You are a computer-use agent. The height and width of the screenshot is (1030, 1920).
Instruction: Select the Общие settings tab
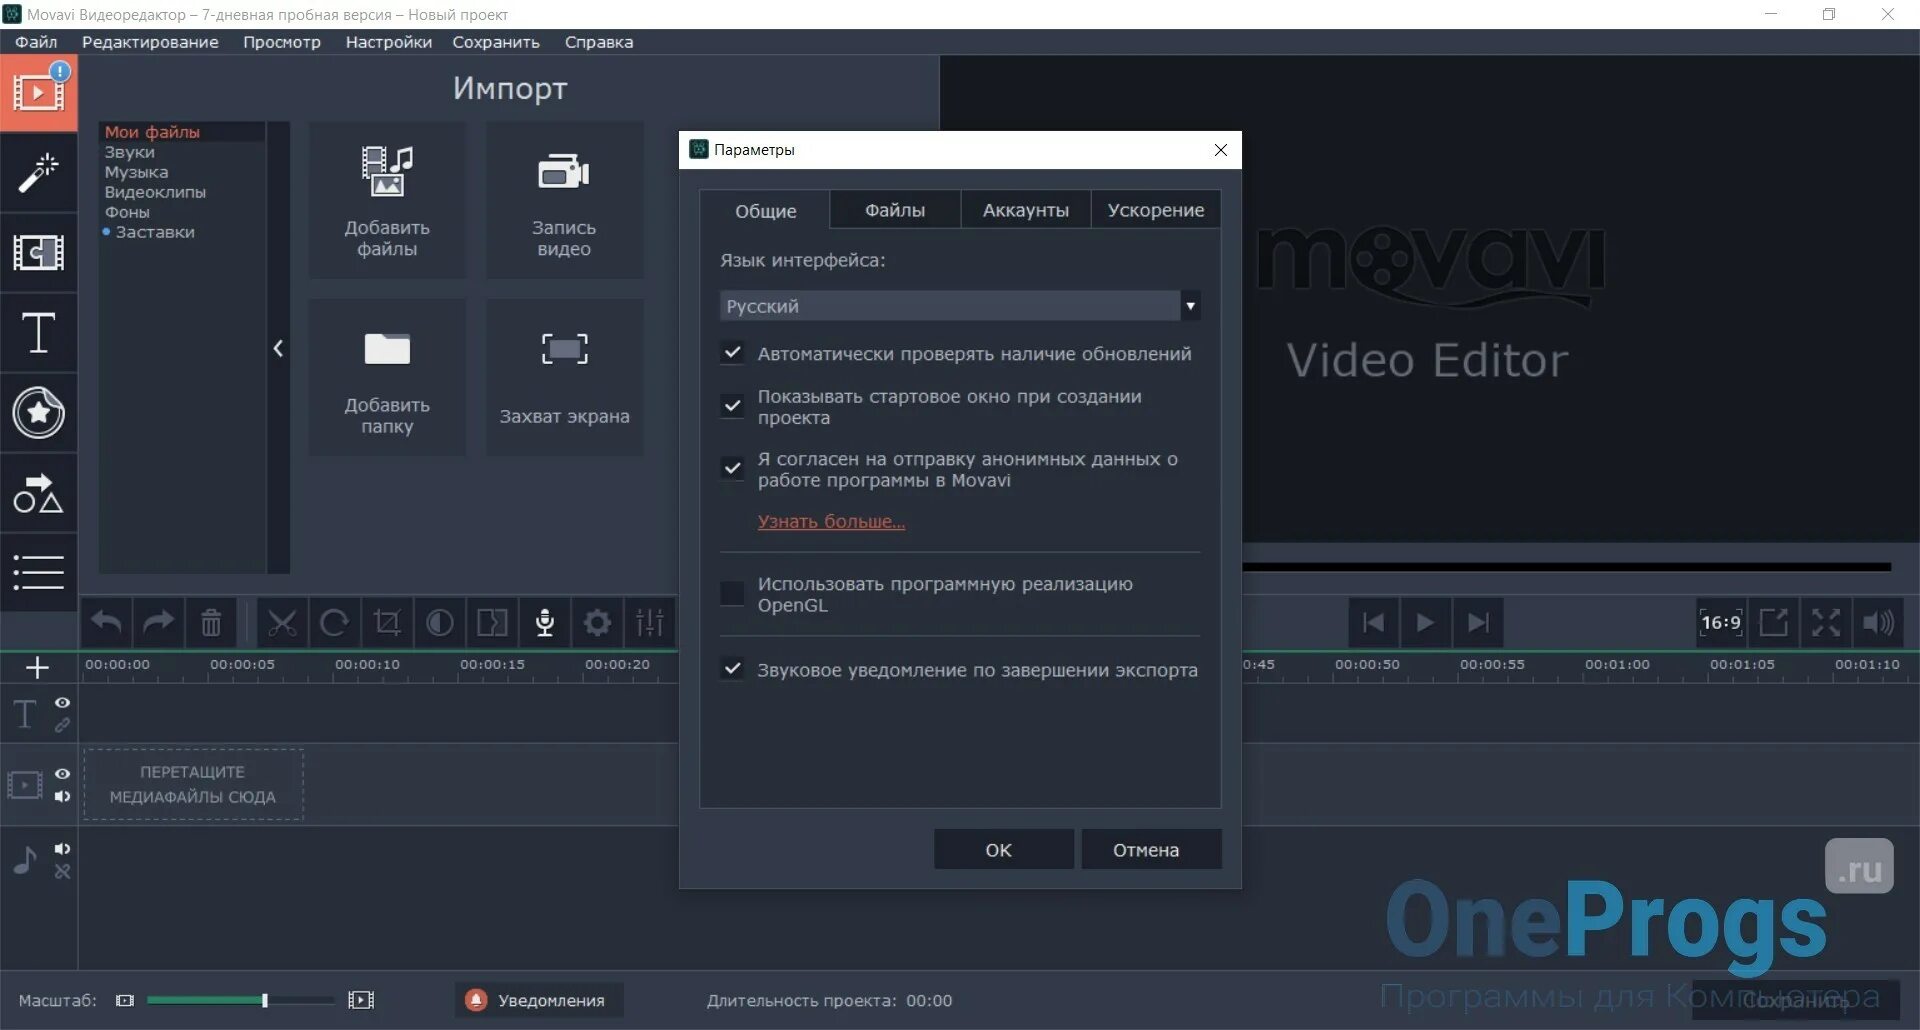click(766, 211)
